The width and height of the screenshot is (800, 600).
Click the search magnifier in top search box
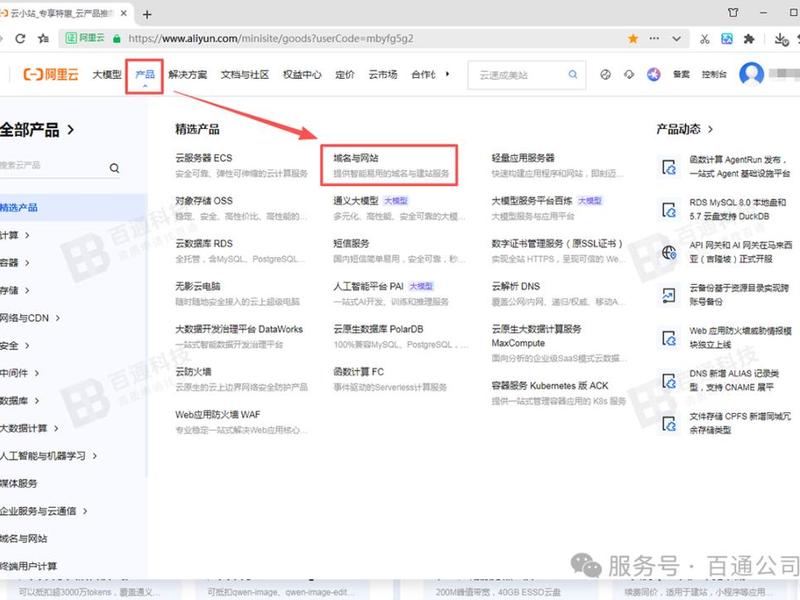click(573, 74)
